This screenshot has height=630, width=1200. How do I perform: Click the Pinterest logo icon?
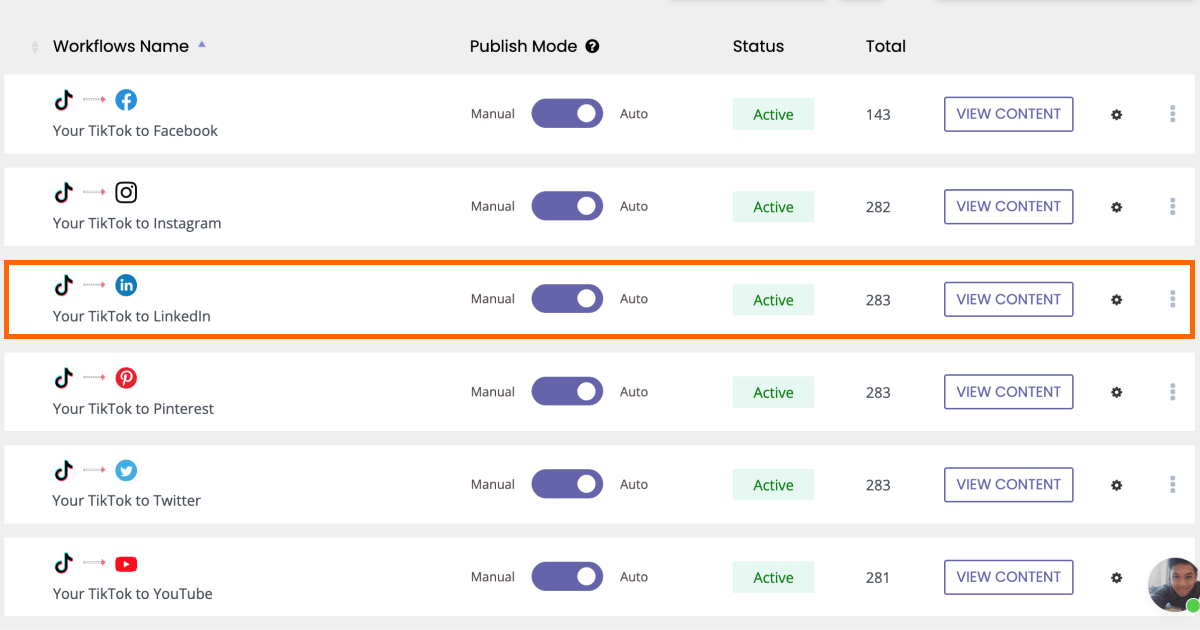(x=126, y=378)
